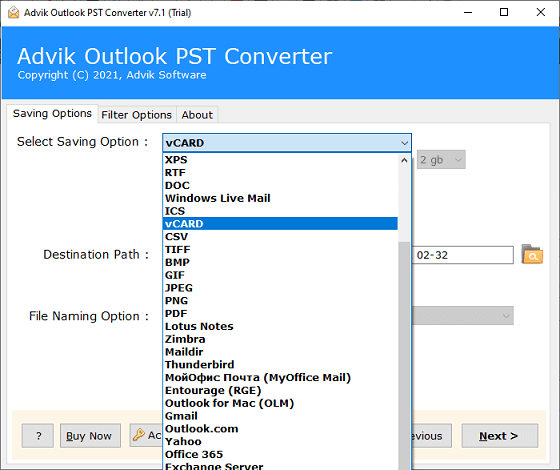
Task: Select Windows Live Mail option
Action: pos(280,198)
